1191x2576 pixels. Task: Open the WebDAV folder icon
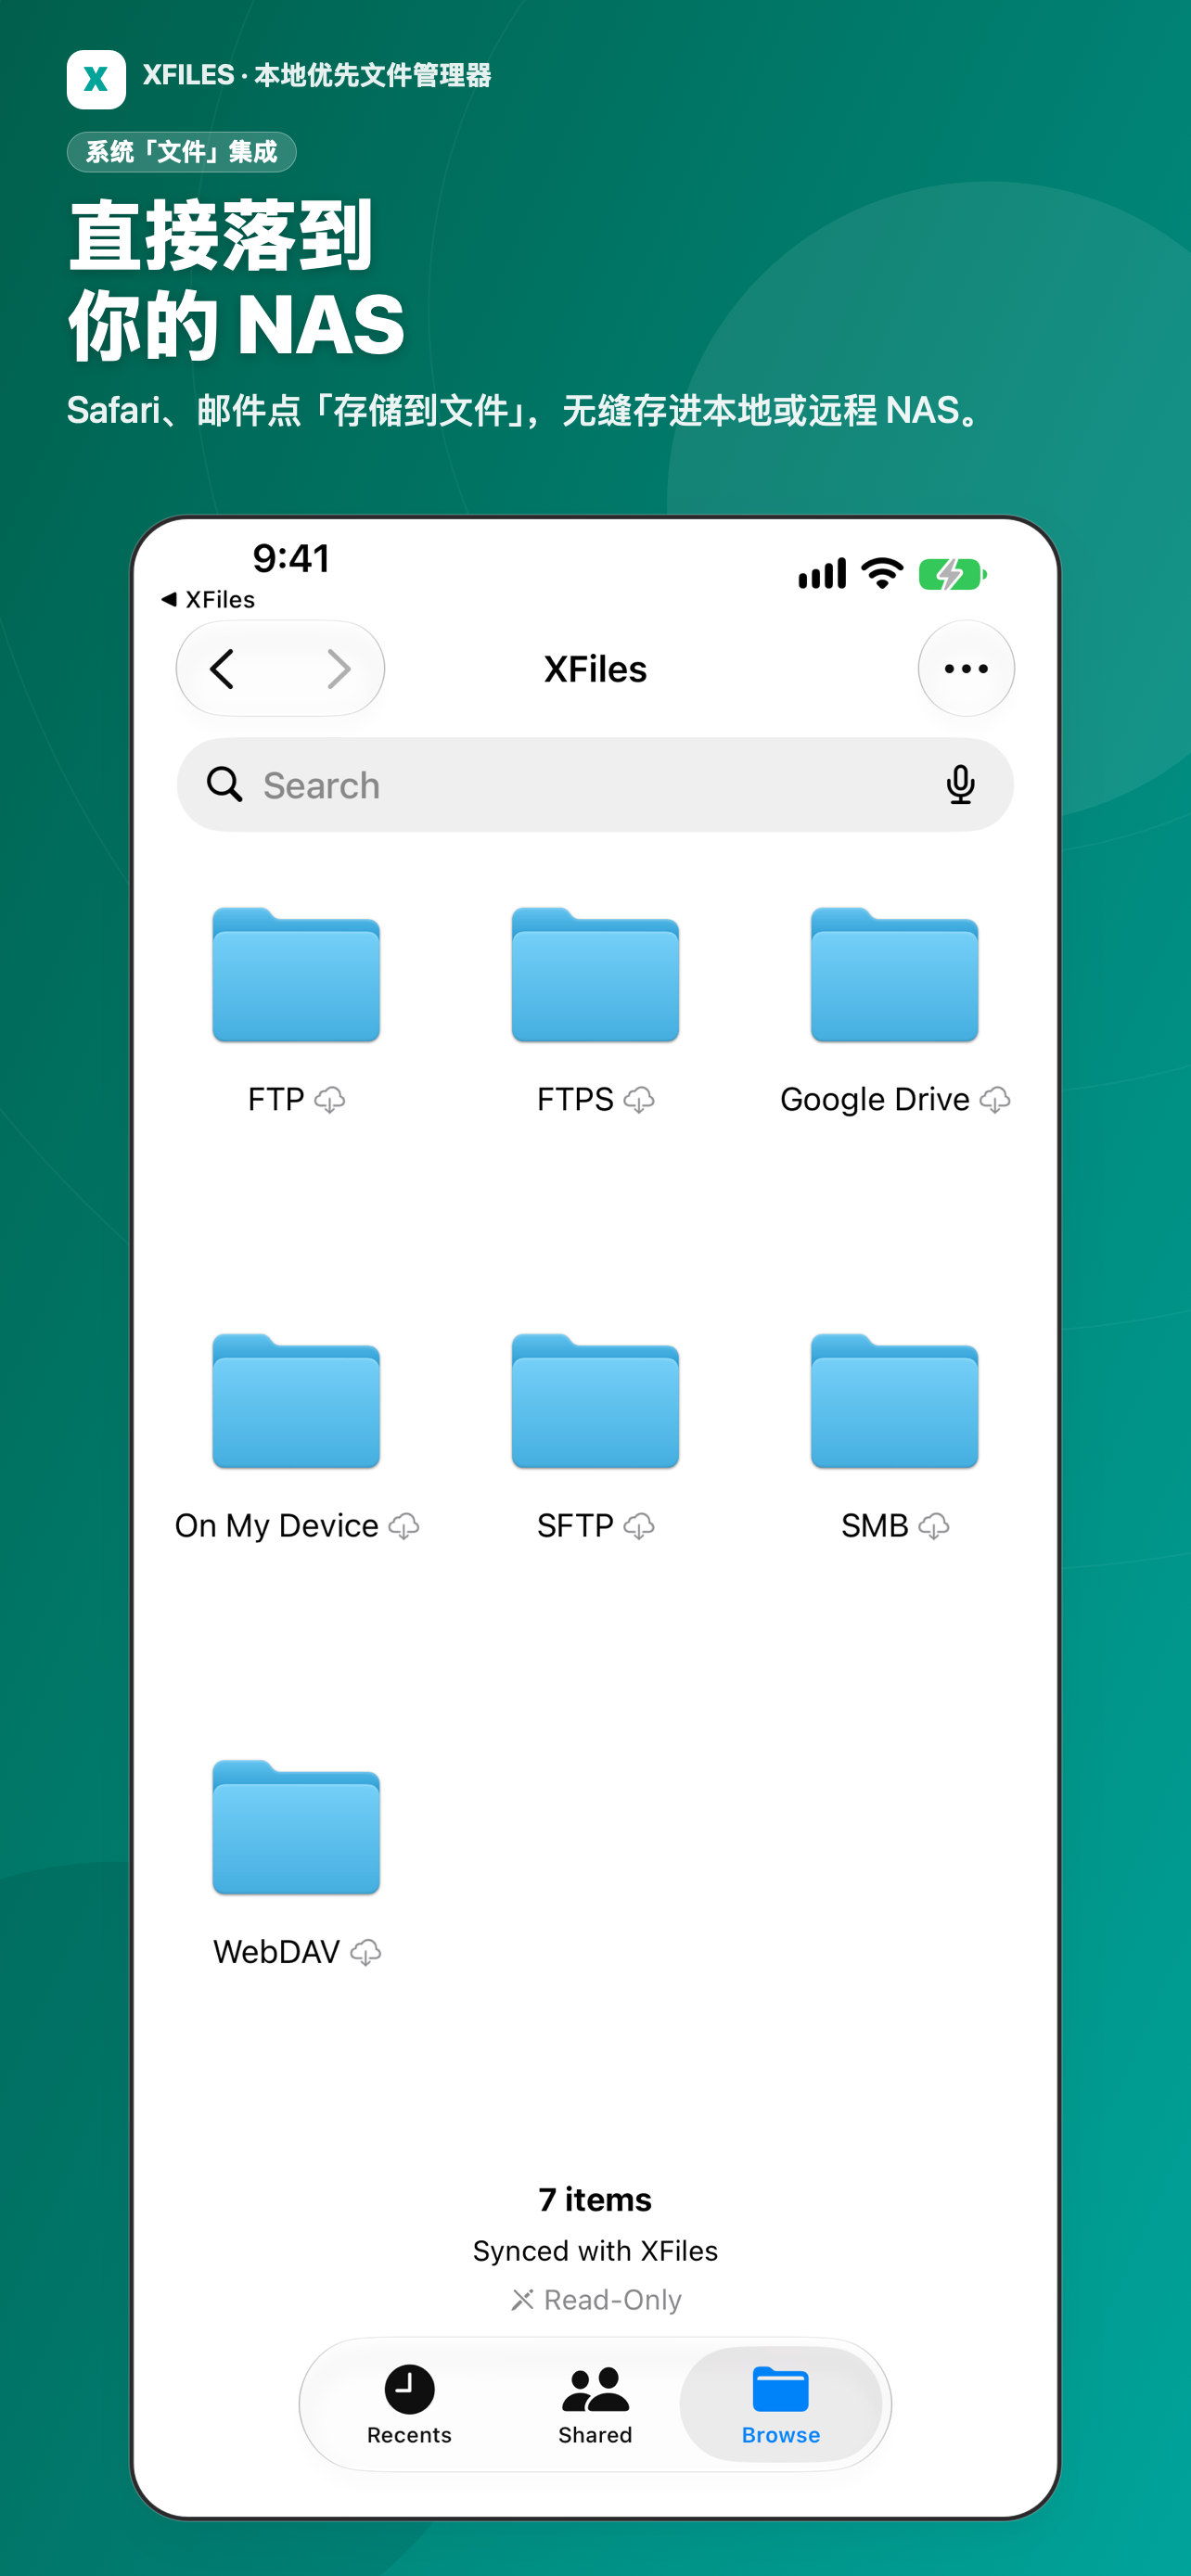click(296, 1827)
